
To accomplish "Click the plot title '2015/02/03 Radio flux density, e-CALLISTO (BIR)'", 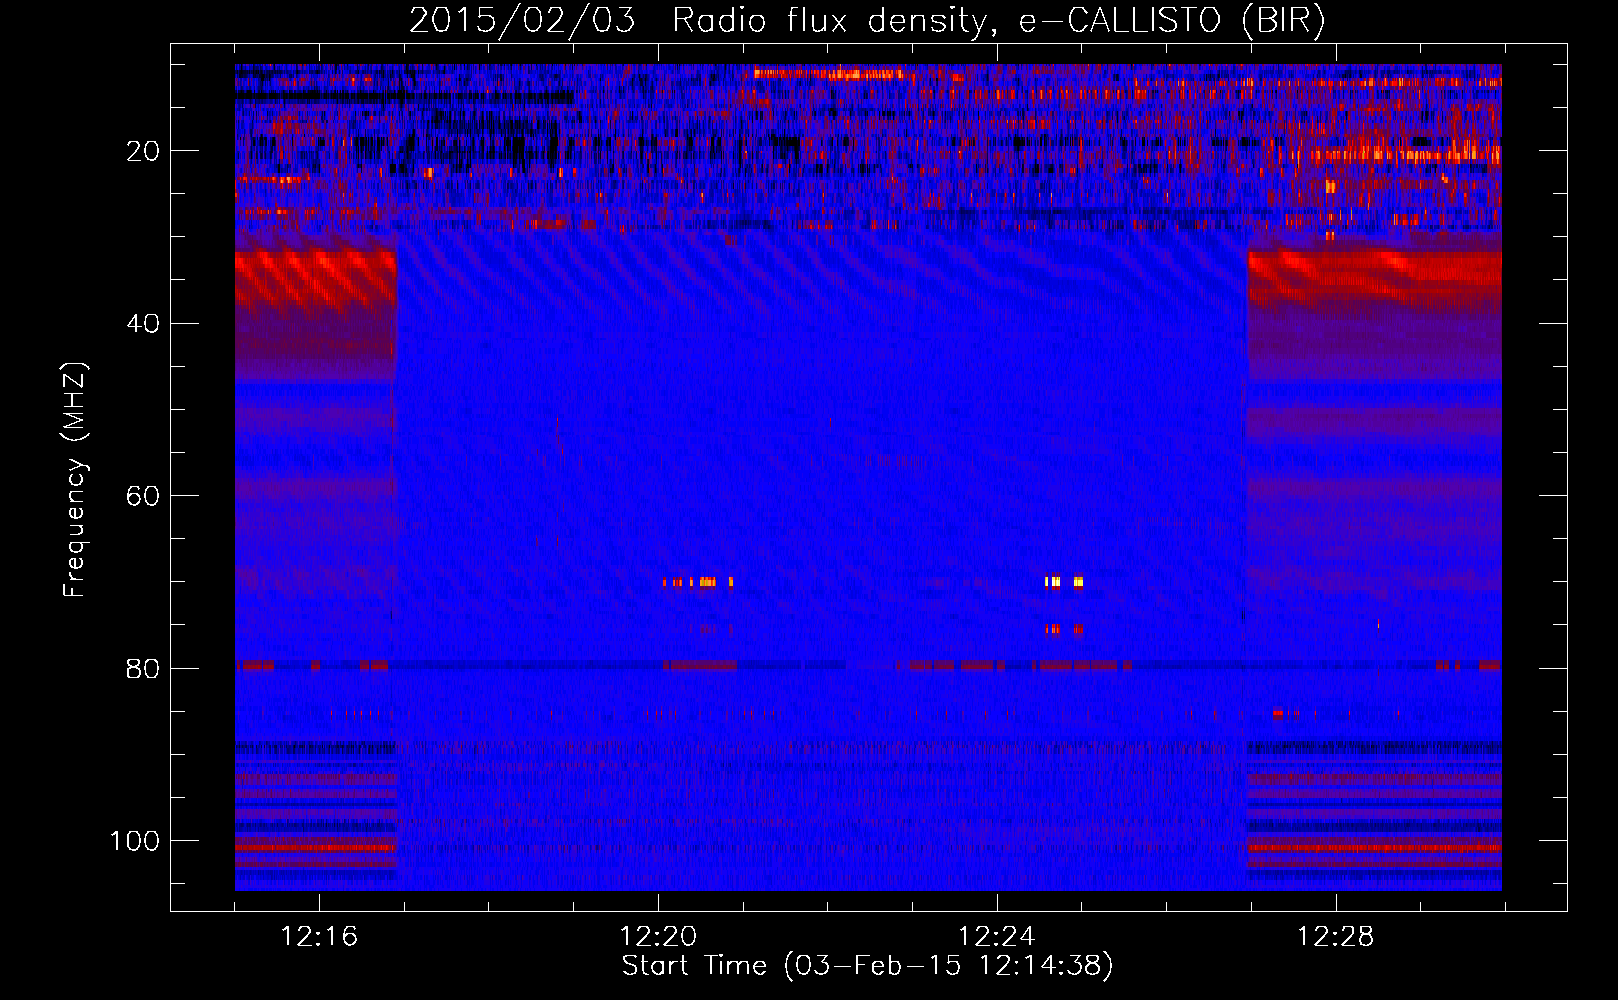I will [x=867, y=21].
